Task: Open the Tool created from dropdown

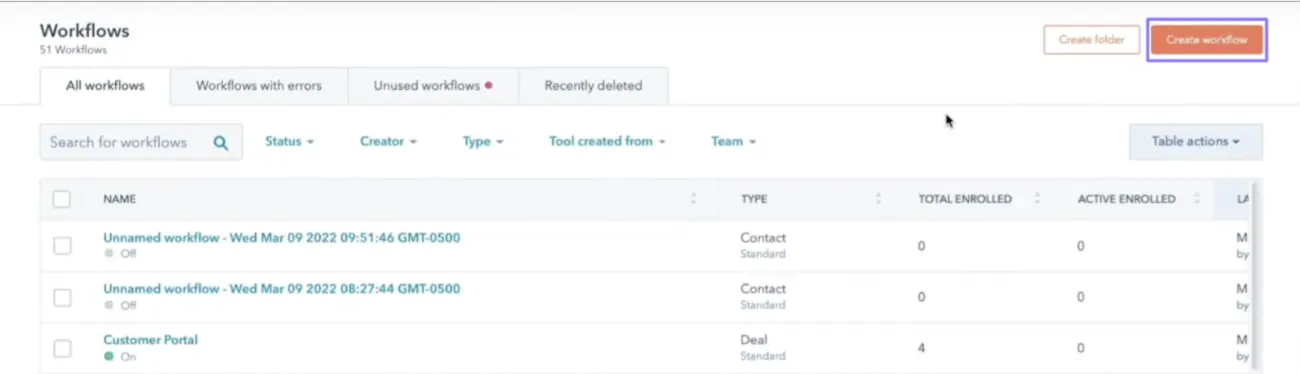Action: pos(607,142)
